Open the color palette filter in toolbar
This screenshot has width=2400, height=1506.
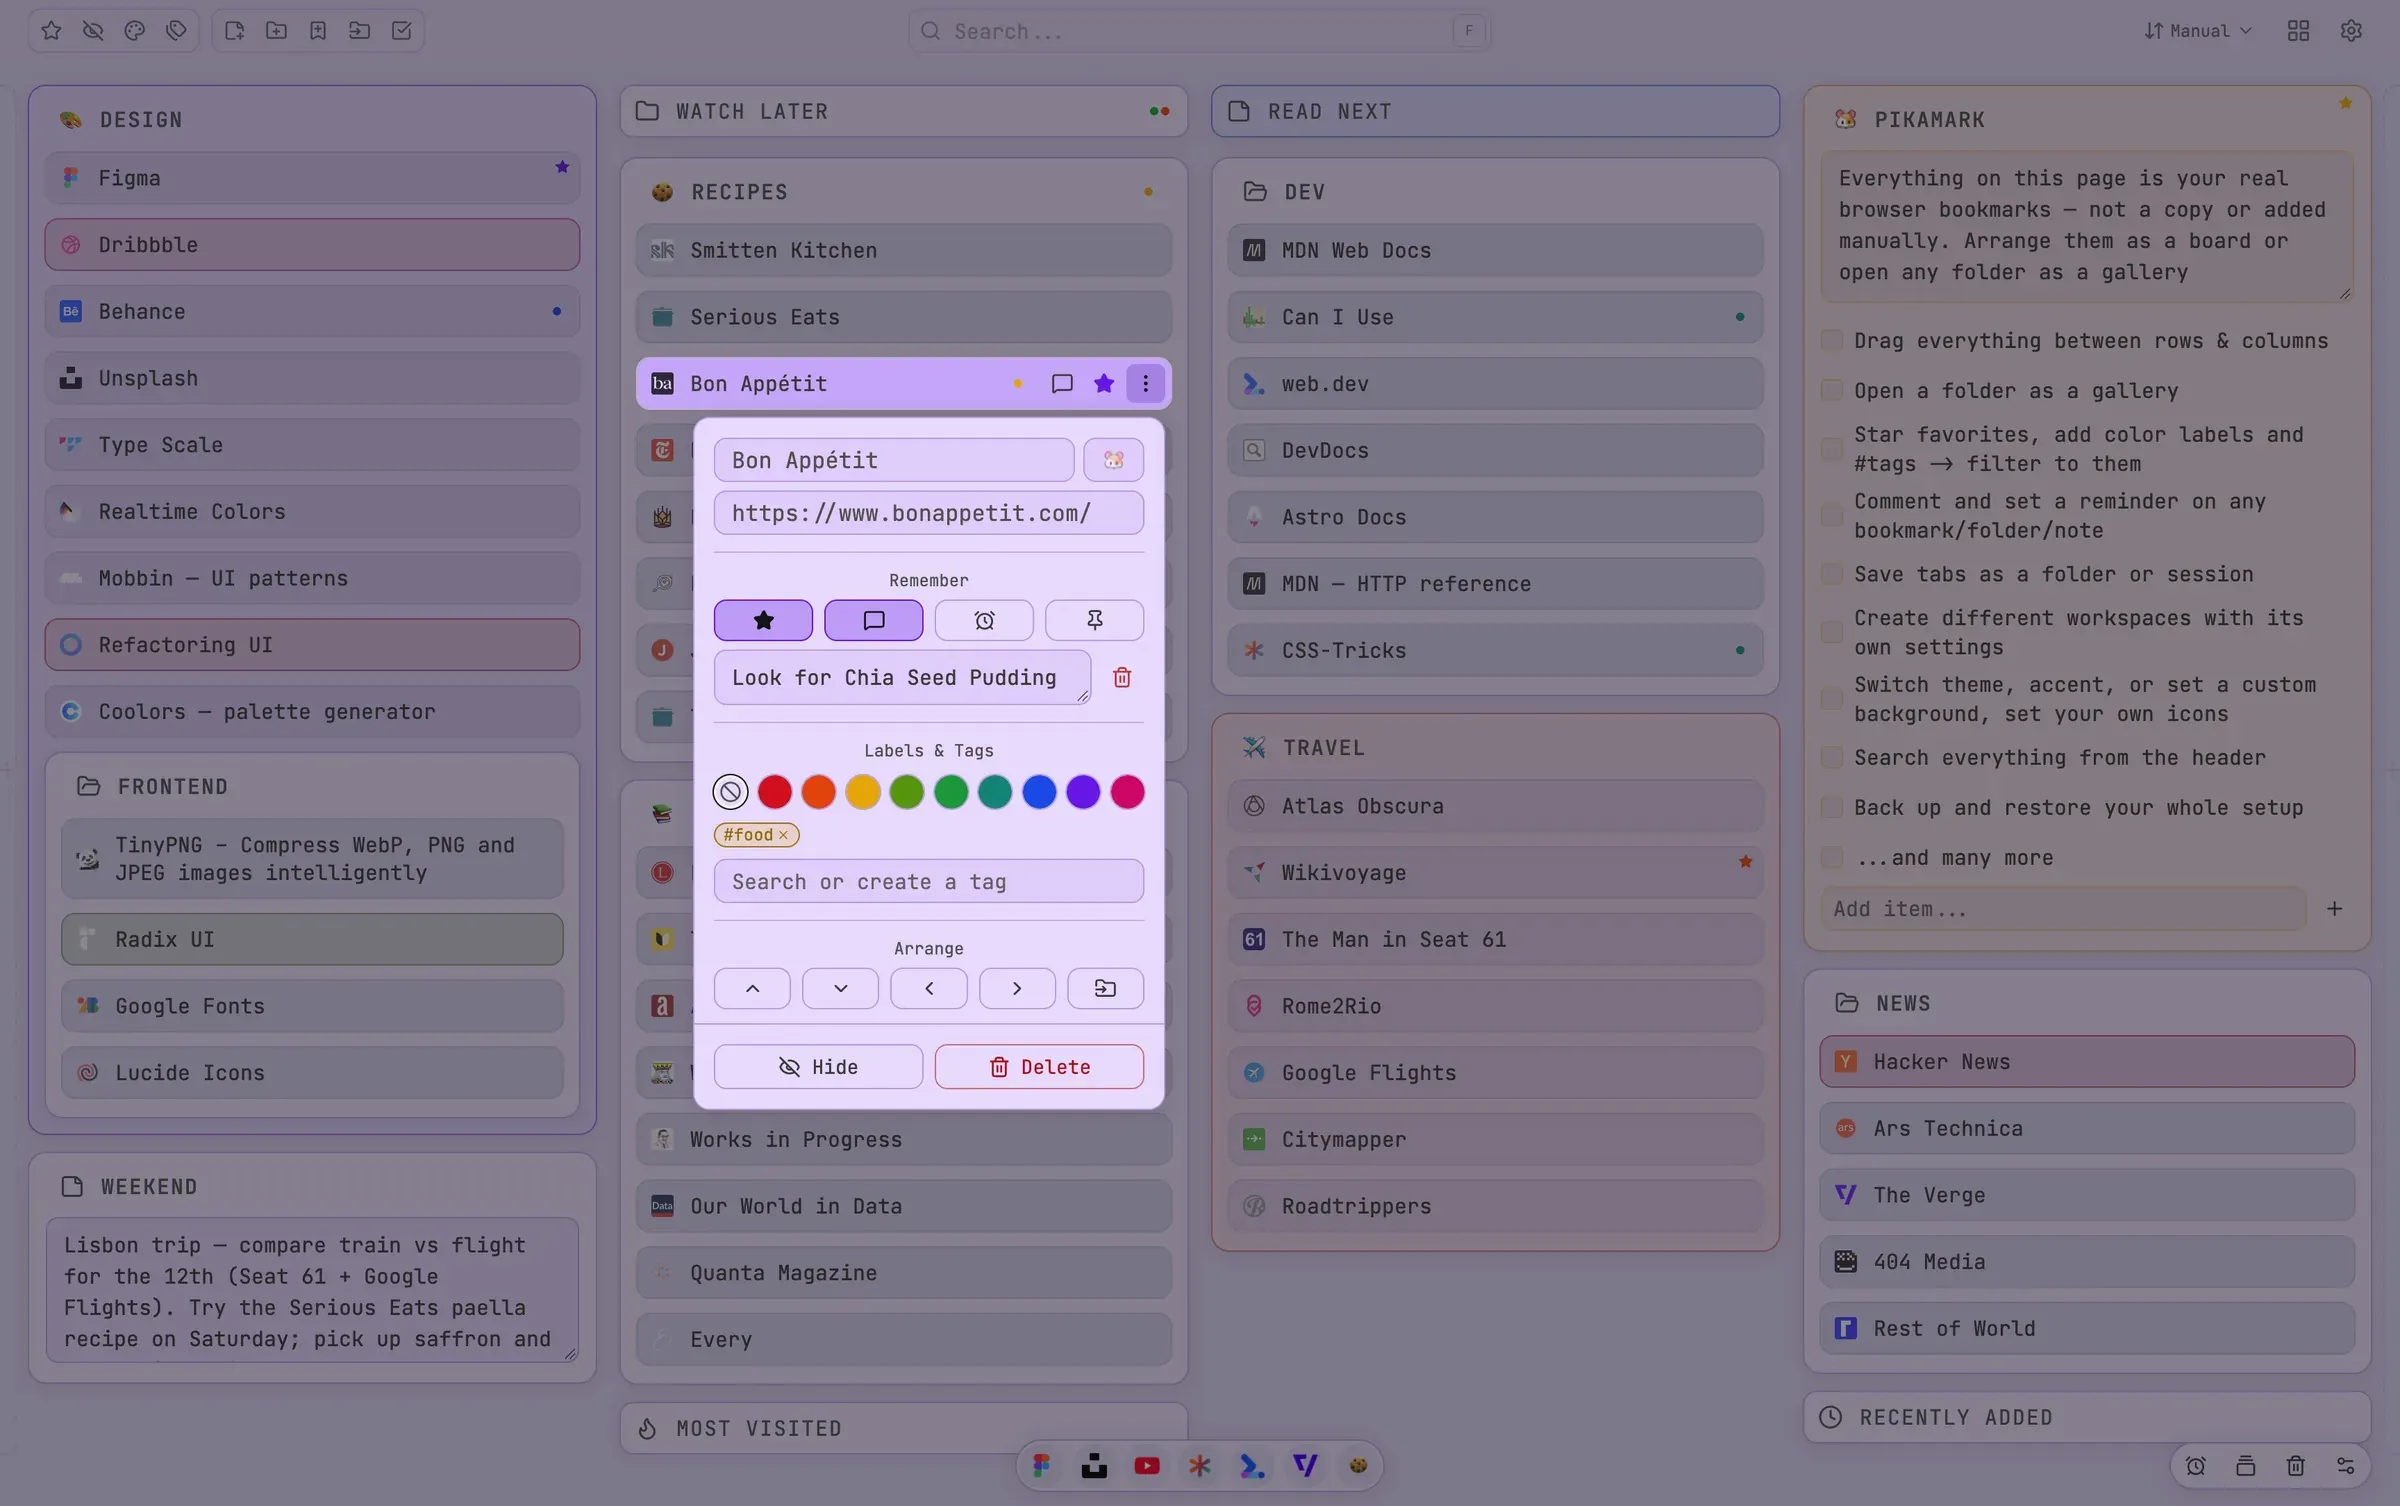135,31
